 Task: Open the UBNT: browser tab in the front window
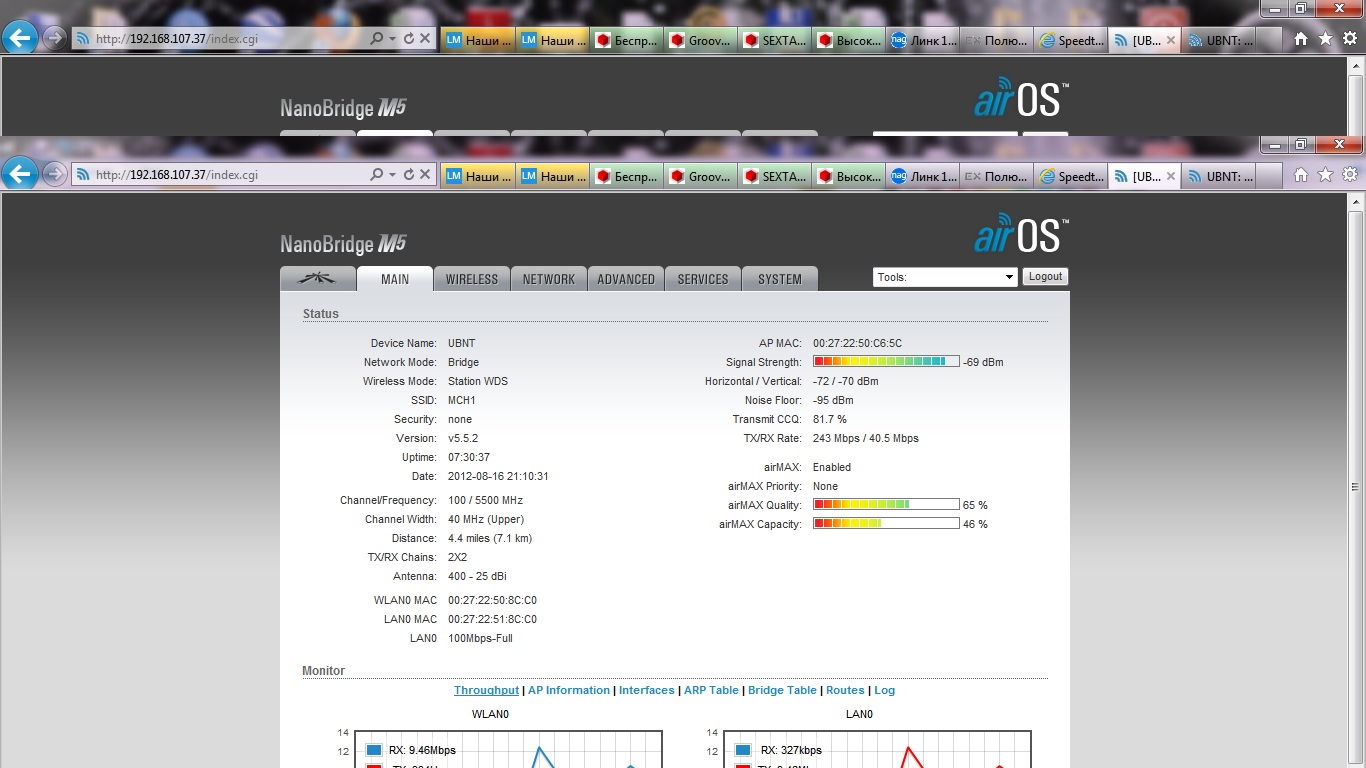[x=1220, y=176]
